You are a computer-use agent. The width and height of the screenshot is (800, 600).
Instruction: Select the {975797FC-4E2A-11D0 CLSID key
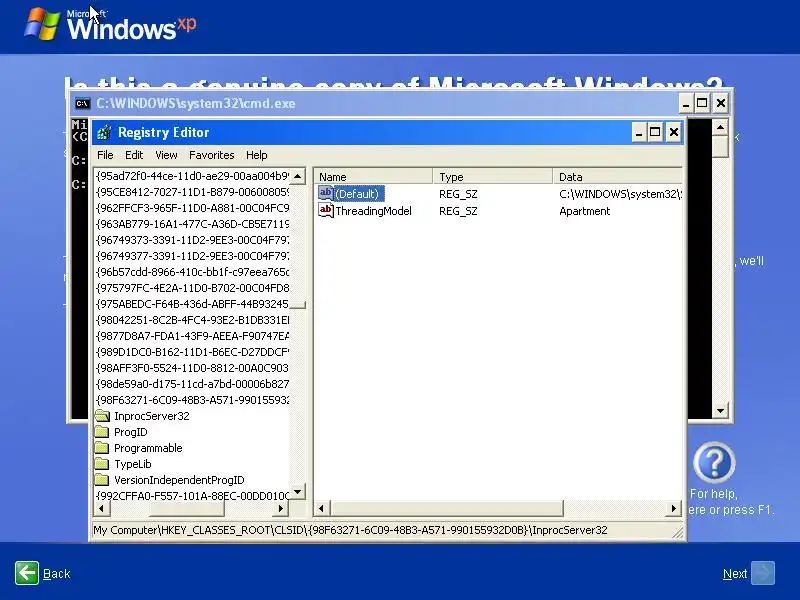pos(192,288)
